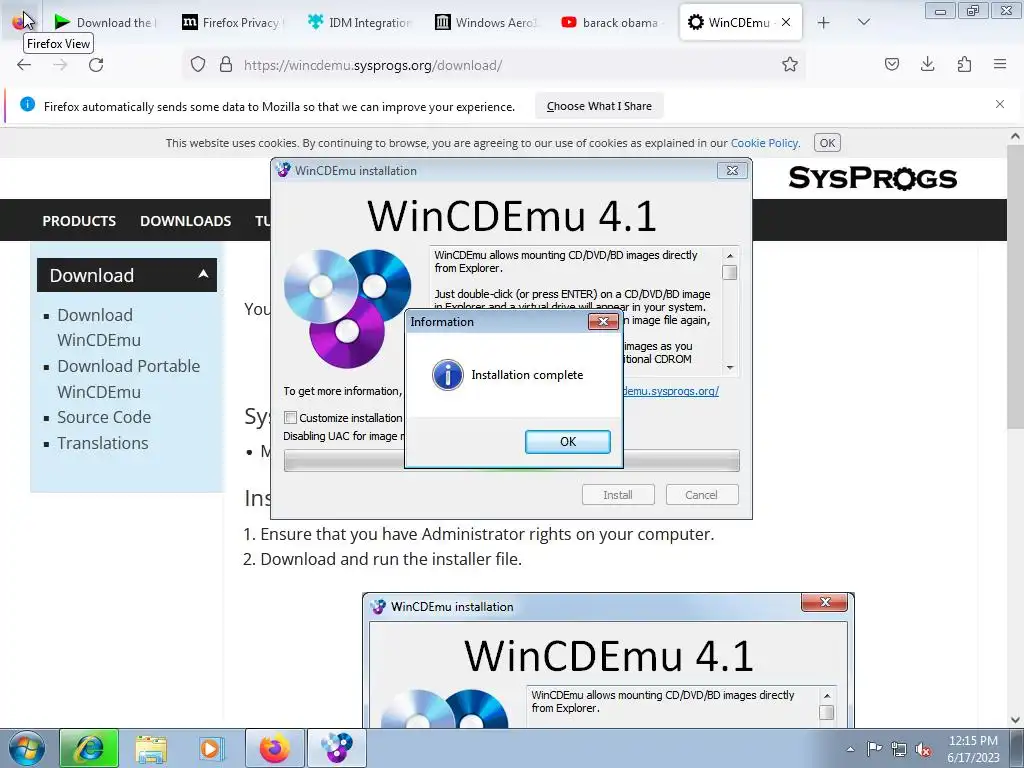Close the WinCDEmu tab
This screenshot has width=1024, height=768.
[x=786, y=22]
